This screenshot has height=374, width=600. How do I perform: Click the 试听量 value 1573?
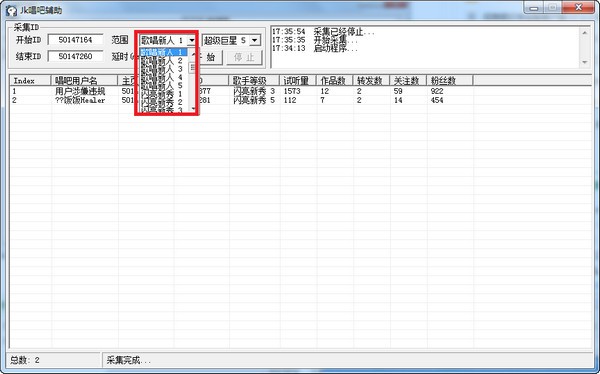[x=292, y=91]
